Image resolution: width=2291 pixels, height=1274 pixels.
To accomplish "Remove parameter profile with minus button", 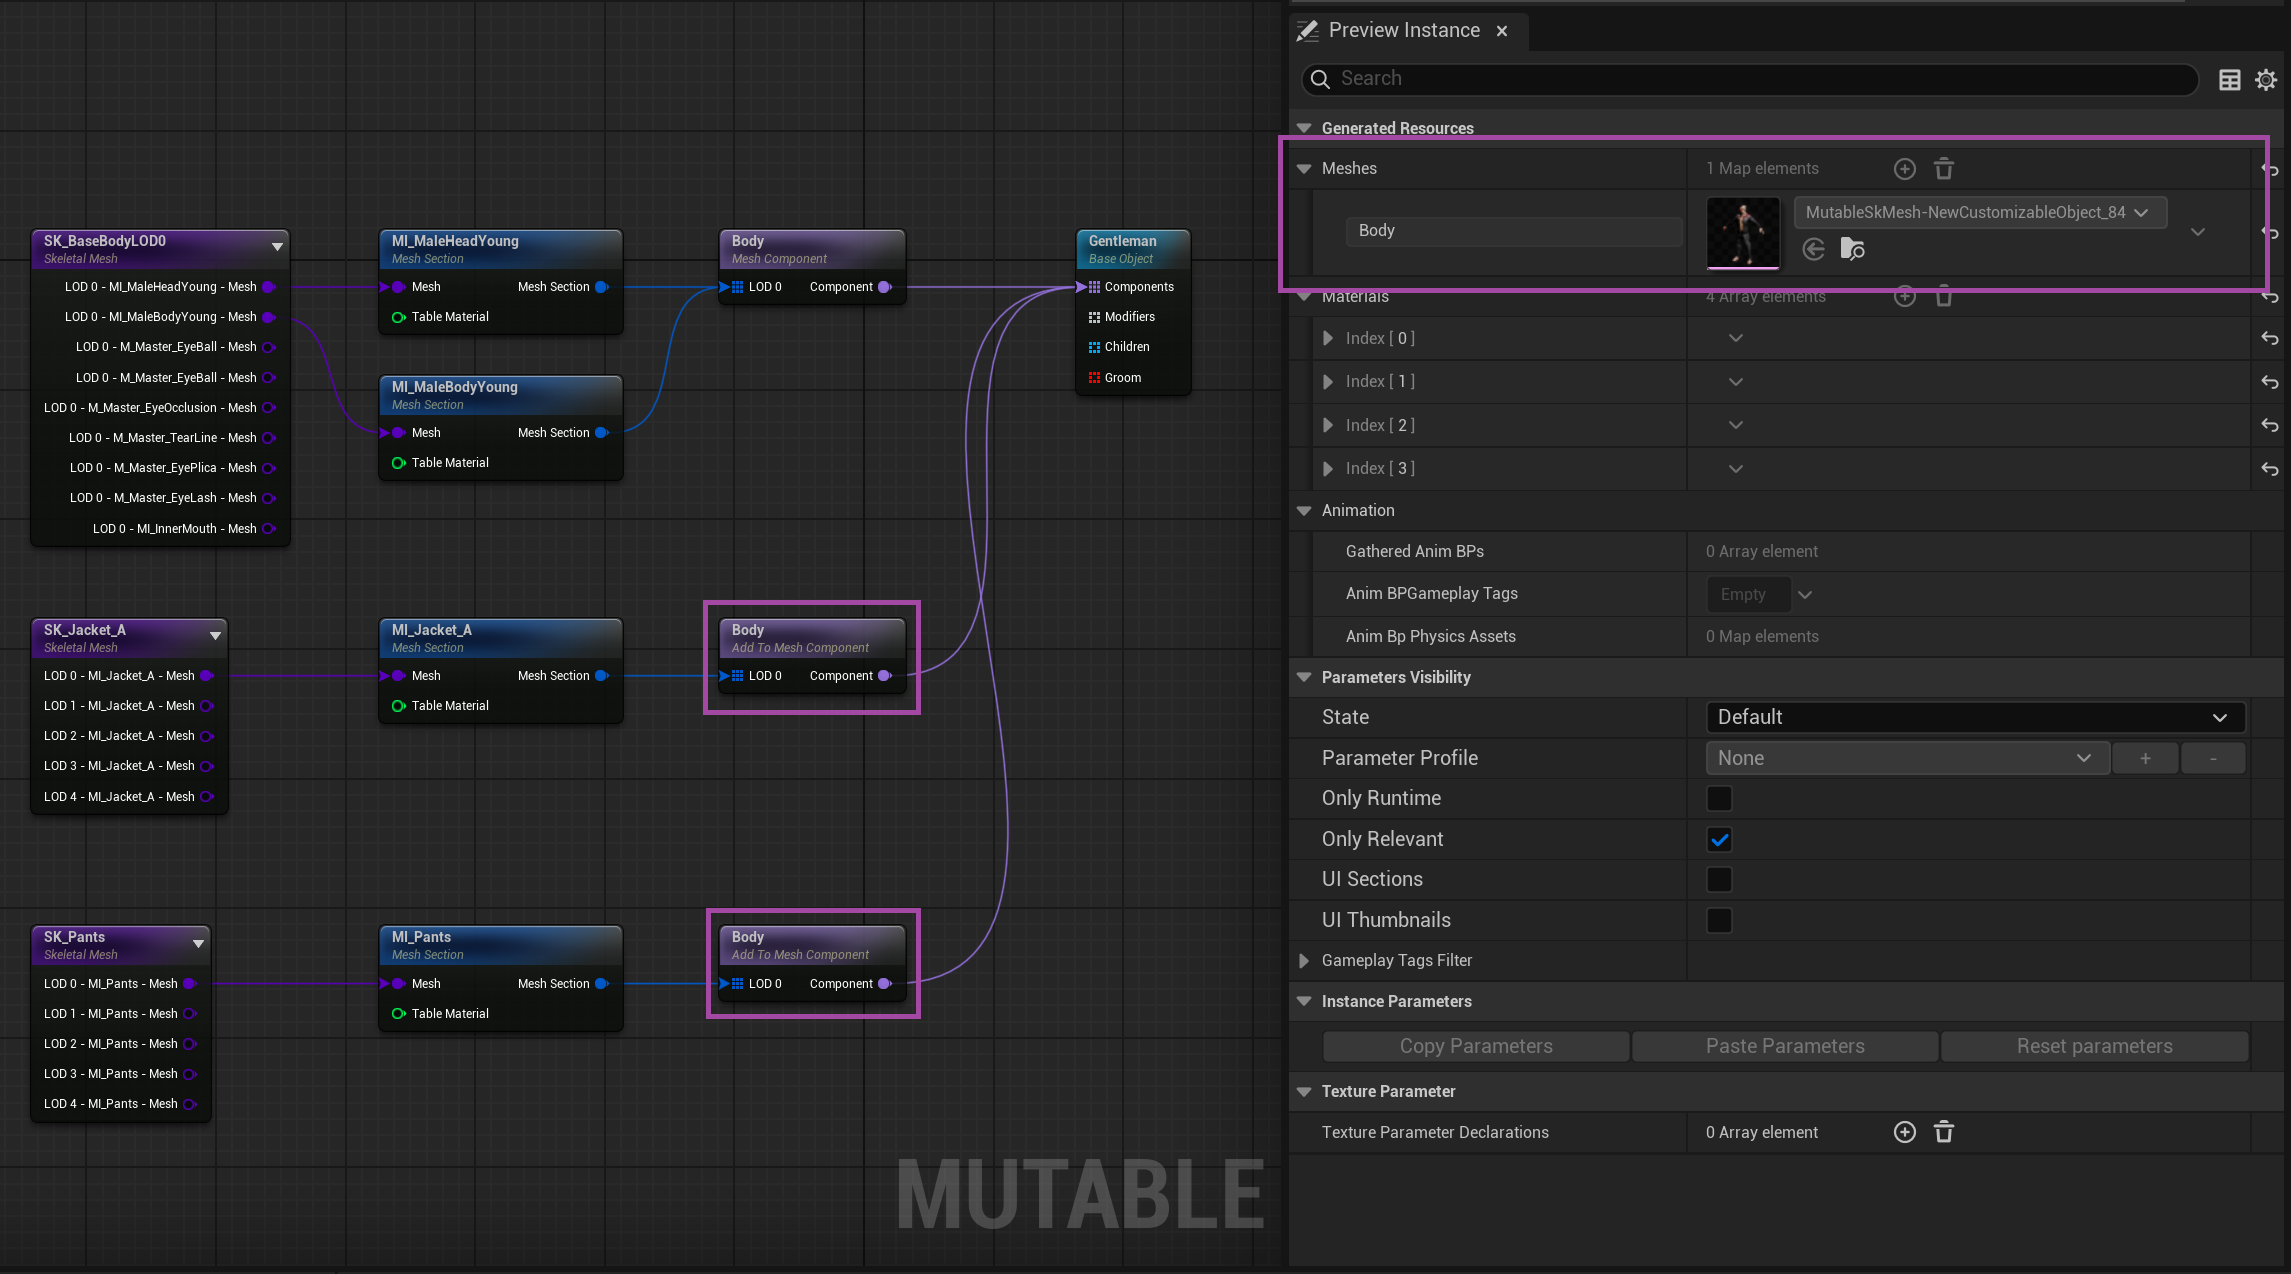I will pyautogui.click(x=2213, y=759).
